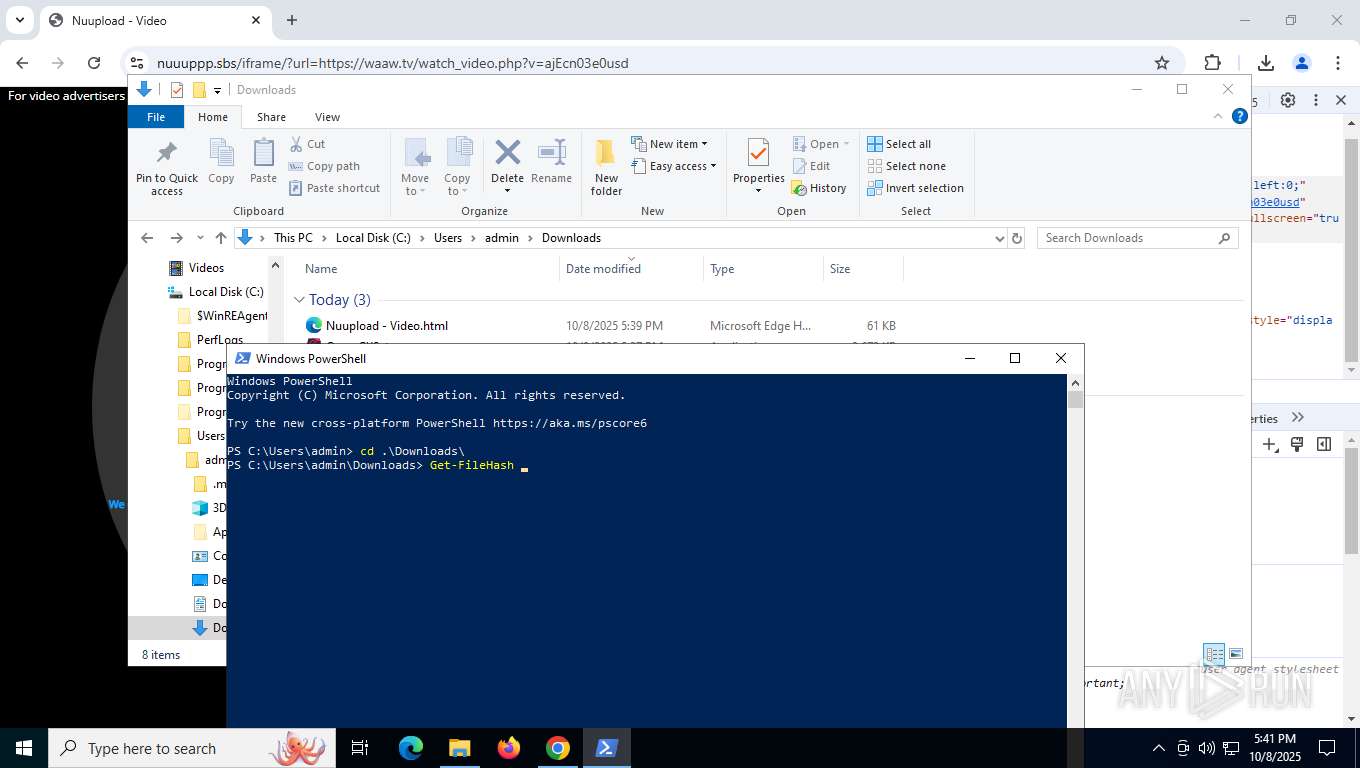Click Explorer help question mark icon
This screenshot has height=768, width=1360.
(1240, 116)
